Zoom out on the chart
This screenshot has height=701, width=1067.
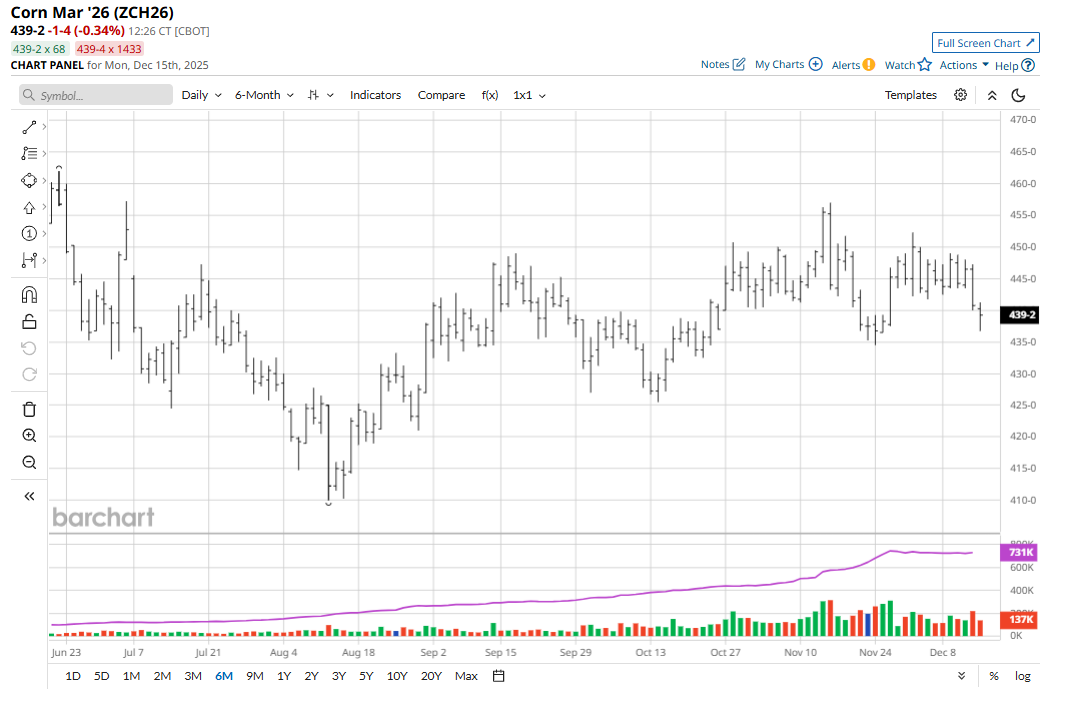(x=29, y=463)
